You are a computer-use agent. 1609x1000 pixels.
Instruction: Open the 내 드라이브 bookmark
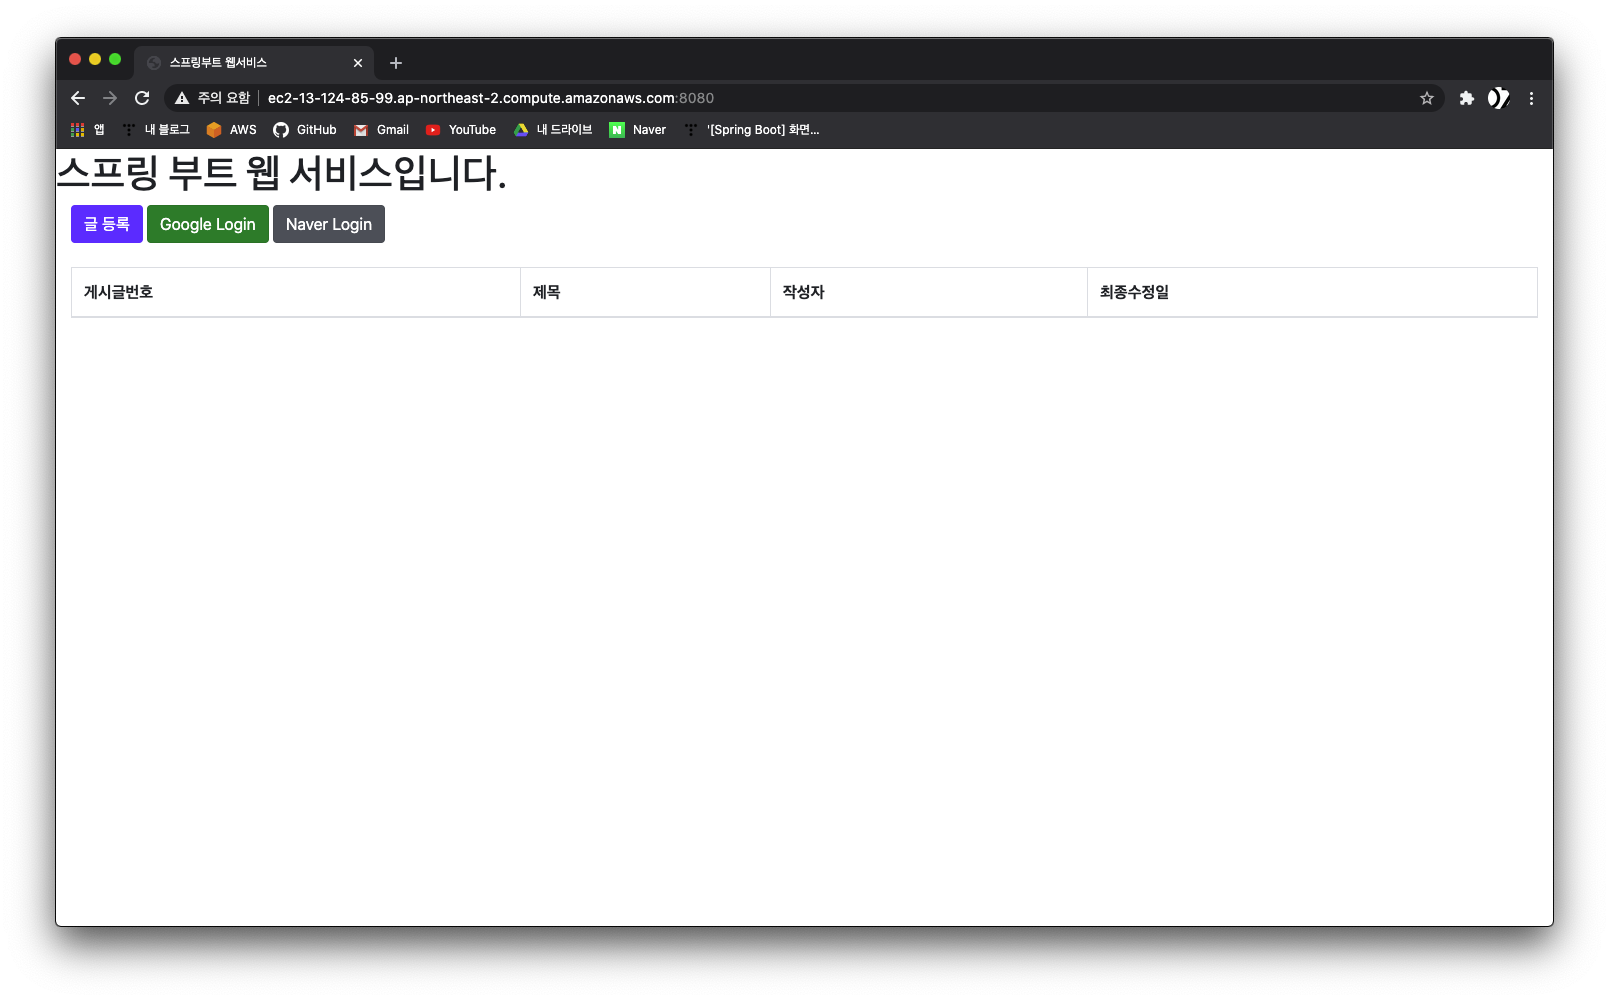(553, 130)
